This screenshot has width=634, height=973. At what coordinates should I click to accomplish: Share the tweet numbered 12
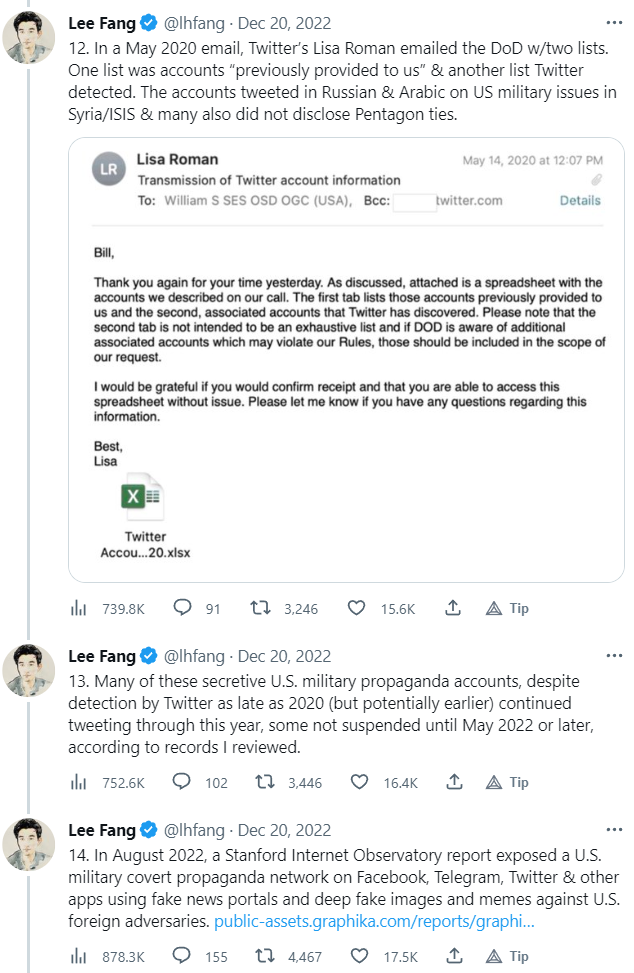tap(452, 608)
